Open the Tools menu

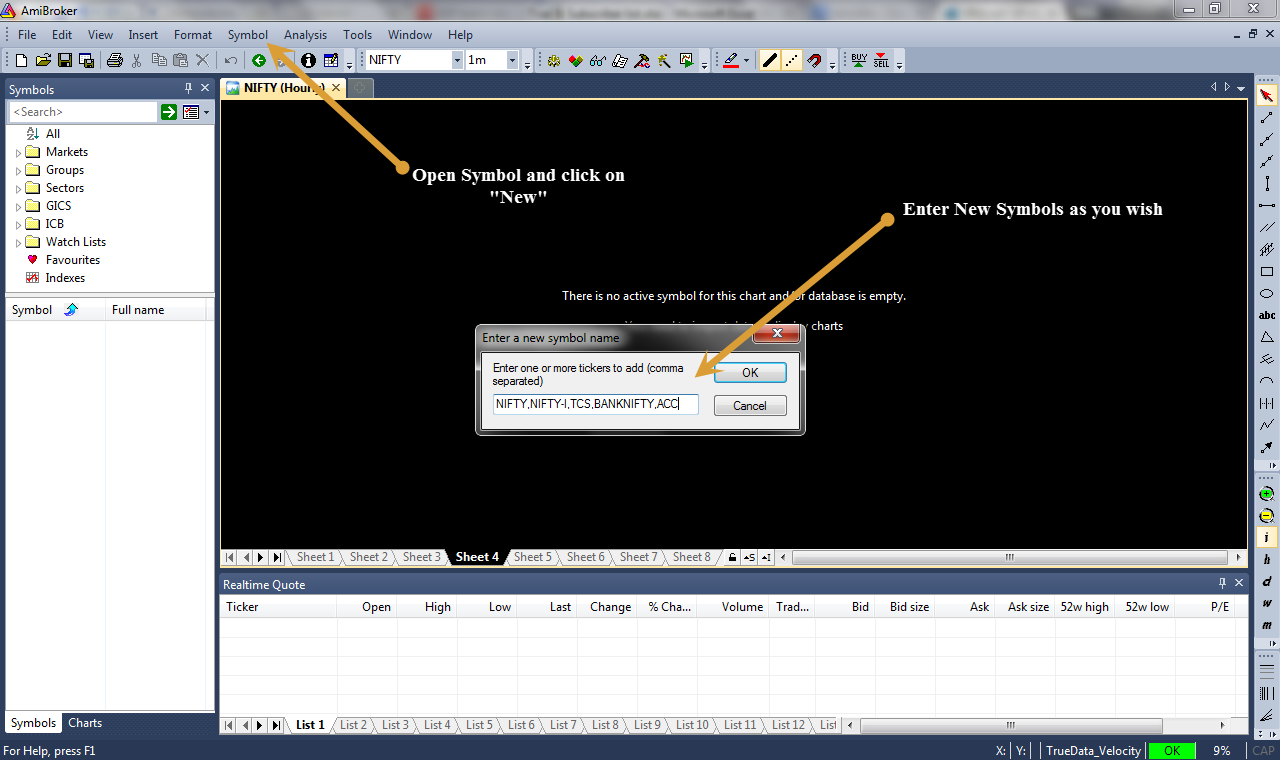[357, 35]
